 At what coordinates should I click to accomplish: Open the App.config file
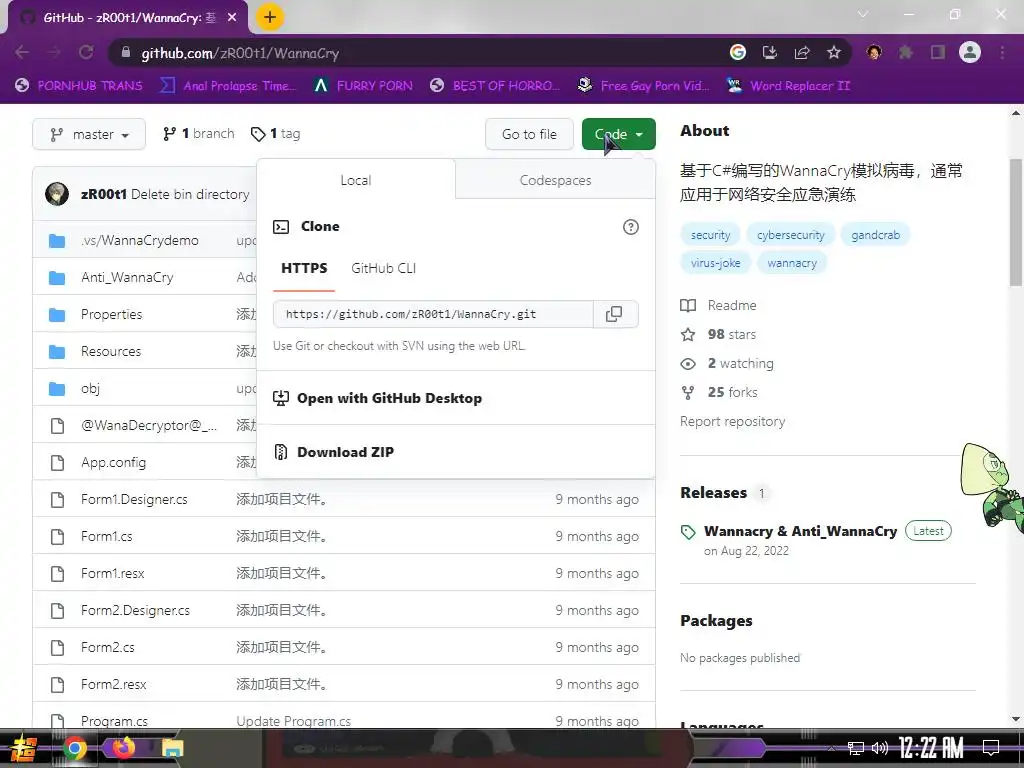(x=114, y=462)
